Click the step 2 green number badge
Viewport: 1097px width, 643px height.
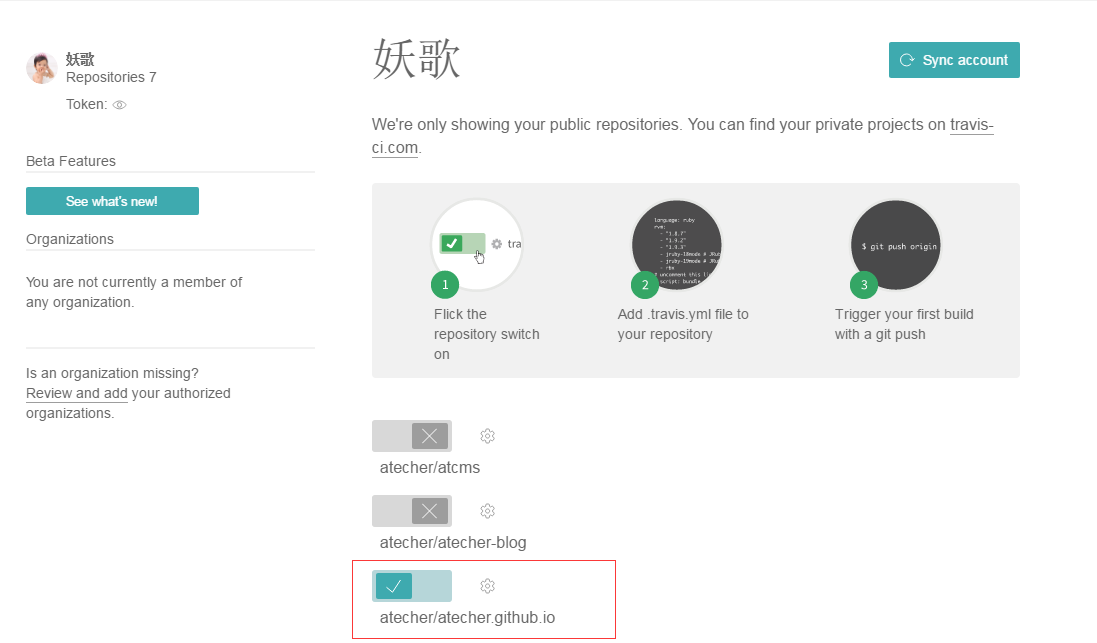[x=645, y=285]
